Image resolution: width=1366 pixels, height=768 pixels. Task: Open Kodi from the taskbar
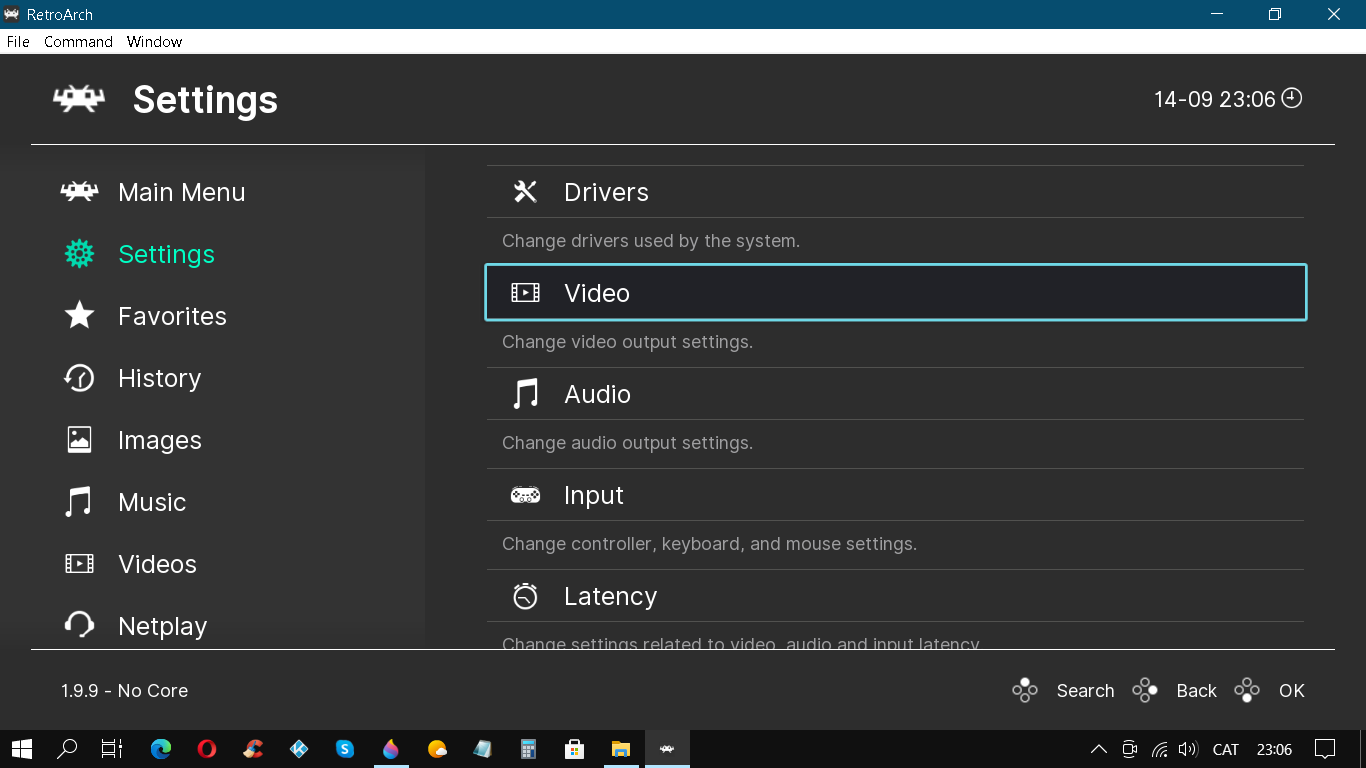[x=299, y=748]
